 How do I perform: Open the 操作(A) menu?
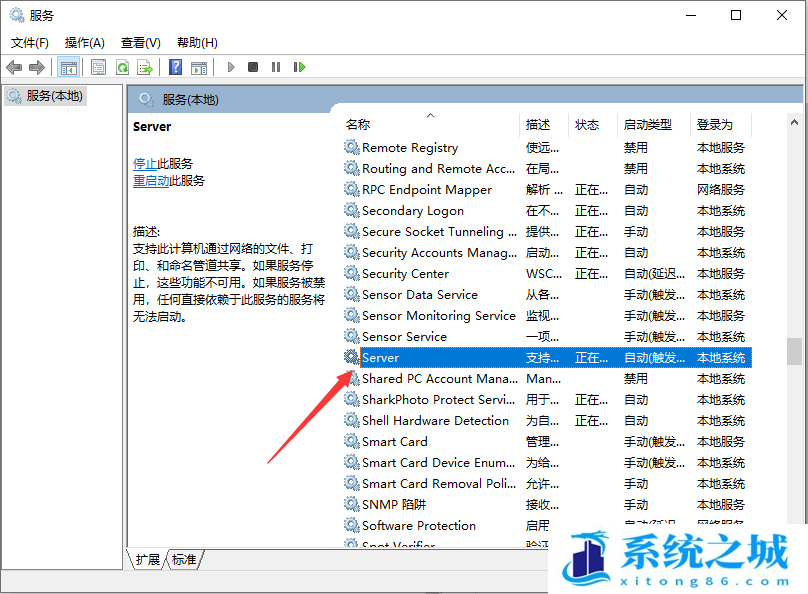point(85,43)
